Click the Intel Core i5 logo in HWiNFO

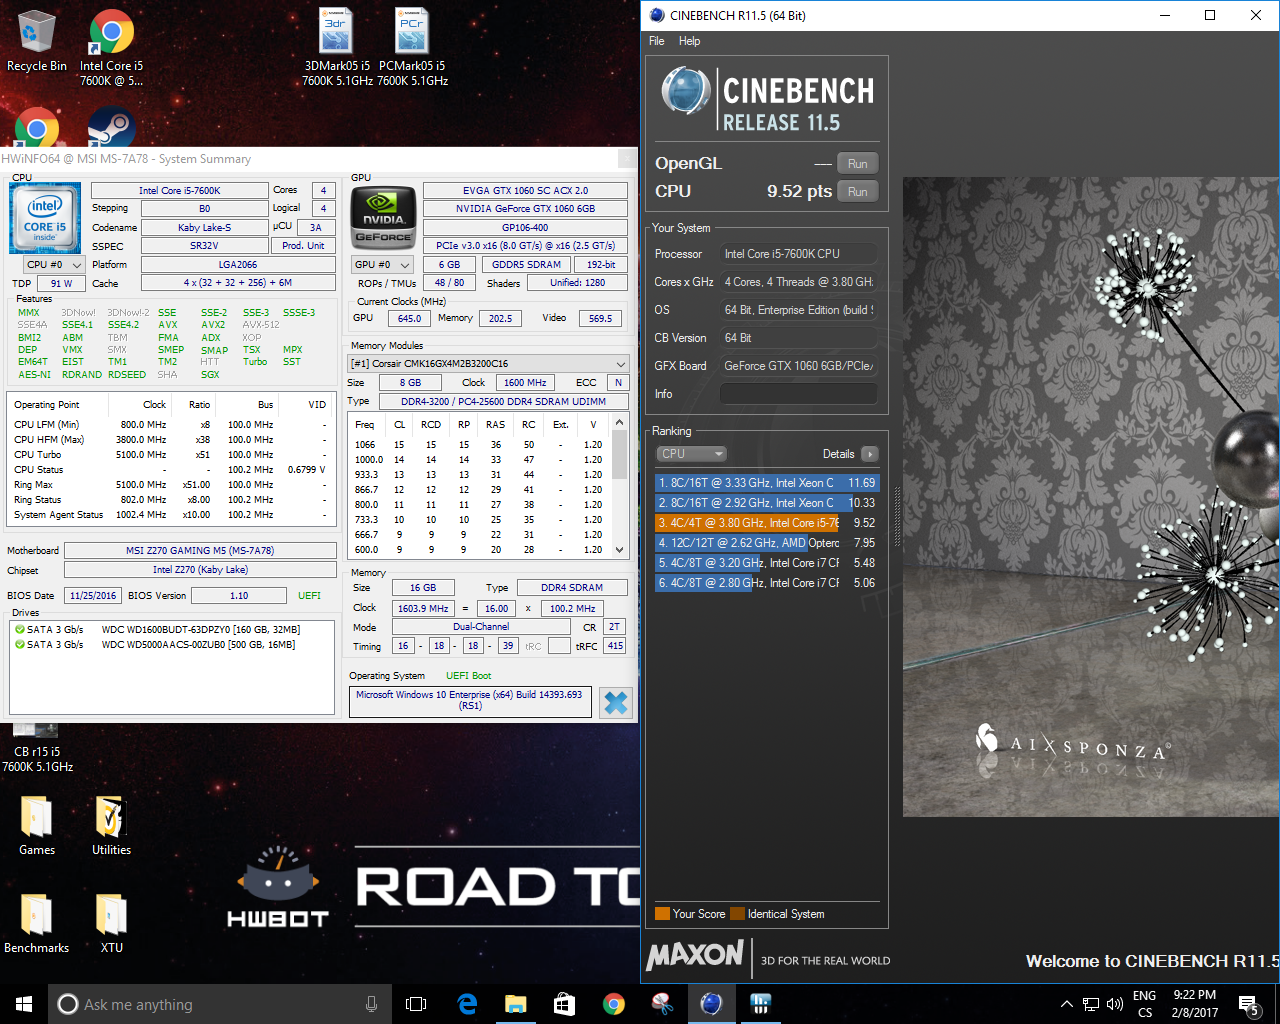(x=45, y=218)
